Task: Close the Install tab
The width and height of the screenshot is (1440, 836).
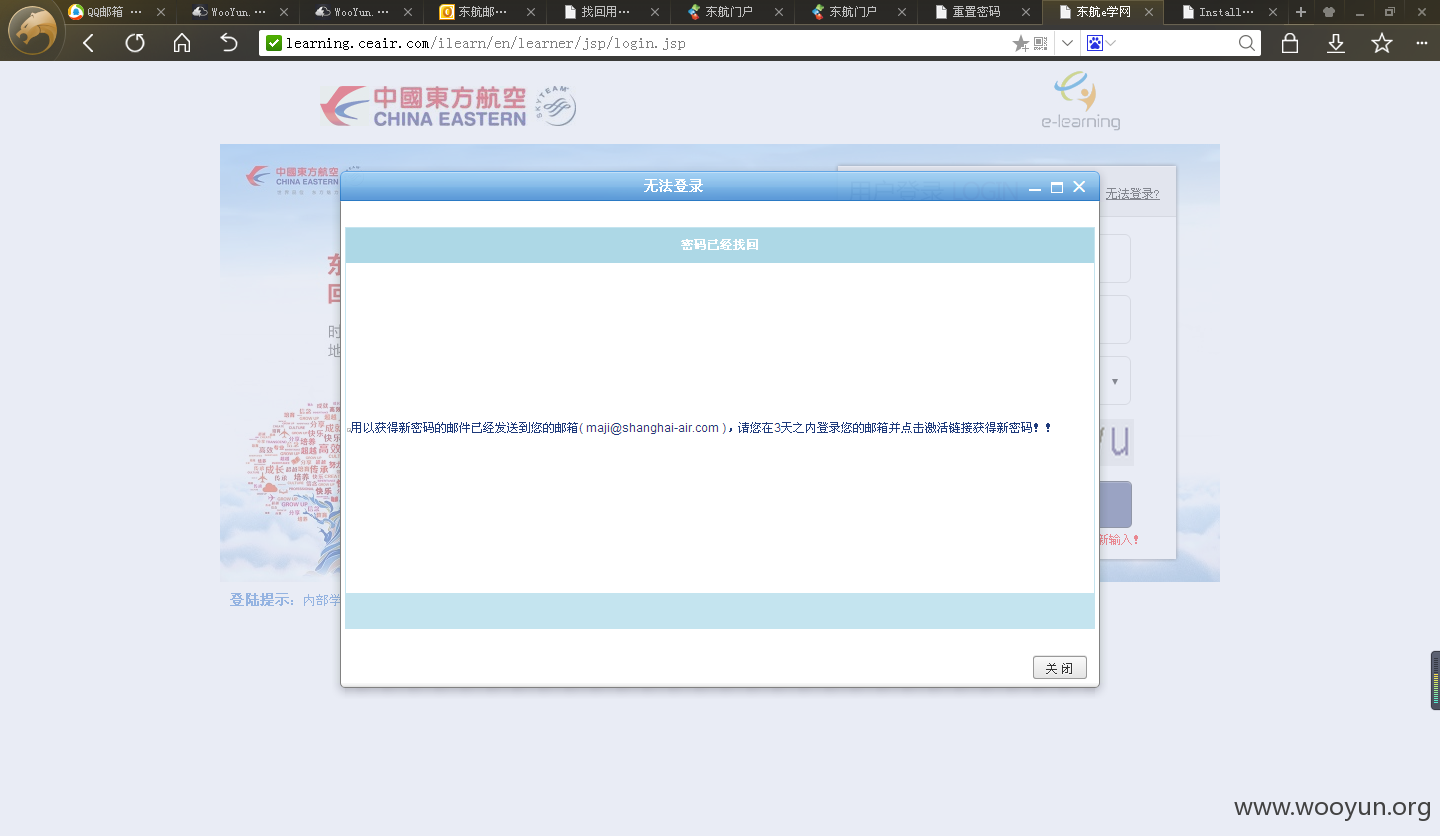Action: click(1273, 12)
